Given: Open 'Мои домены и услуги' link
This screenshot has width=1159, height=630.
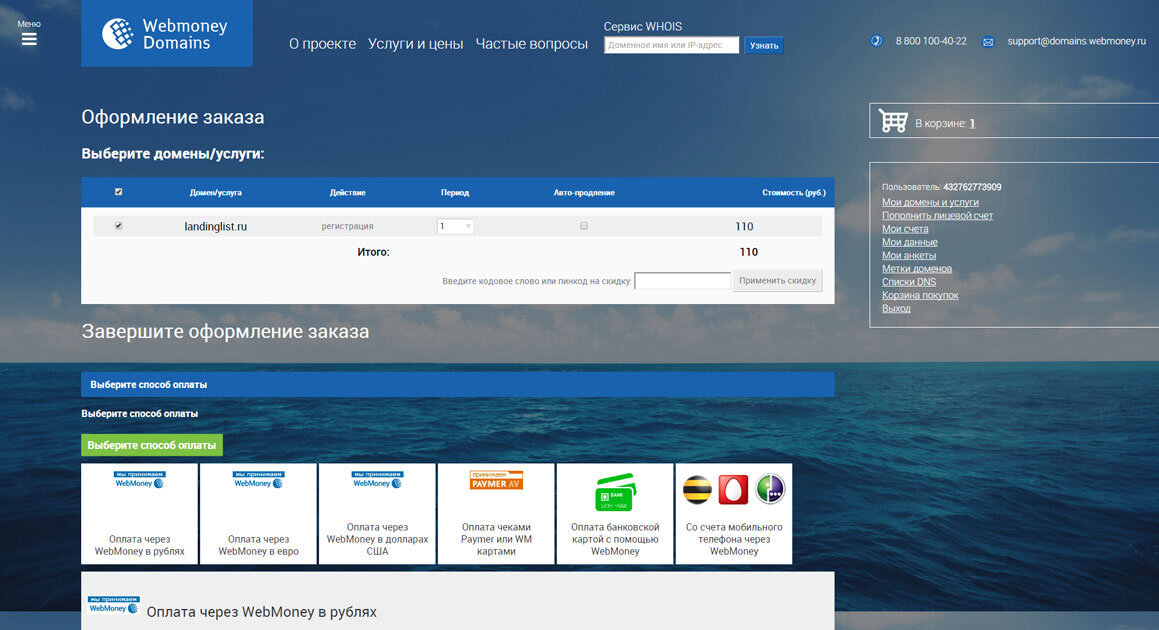Looking at the screenshot, I should [930, 202].
